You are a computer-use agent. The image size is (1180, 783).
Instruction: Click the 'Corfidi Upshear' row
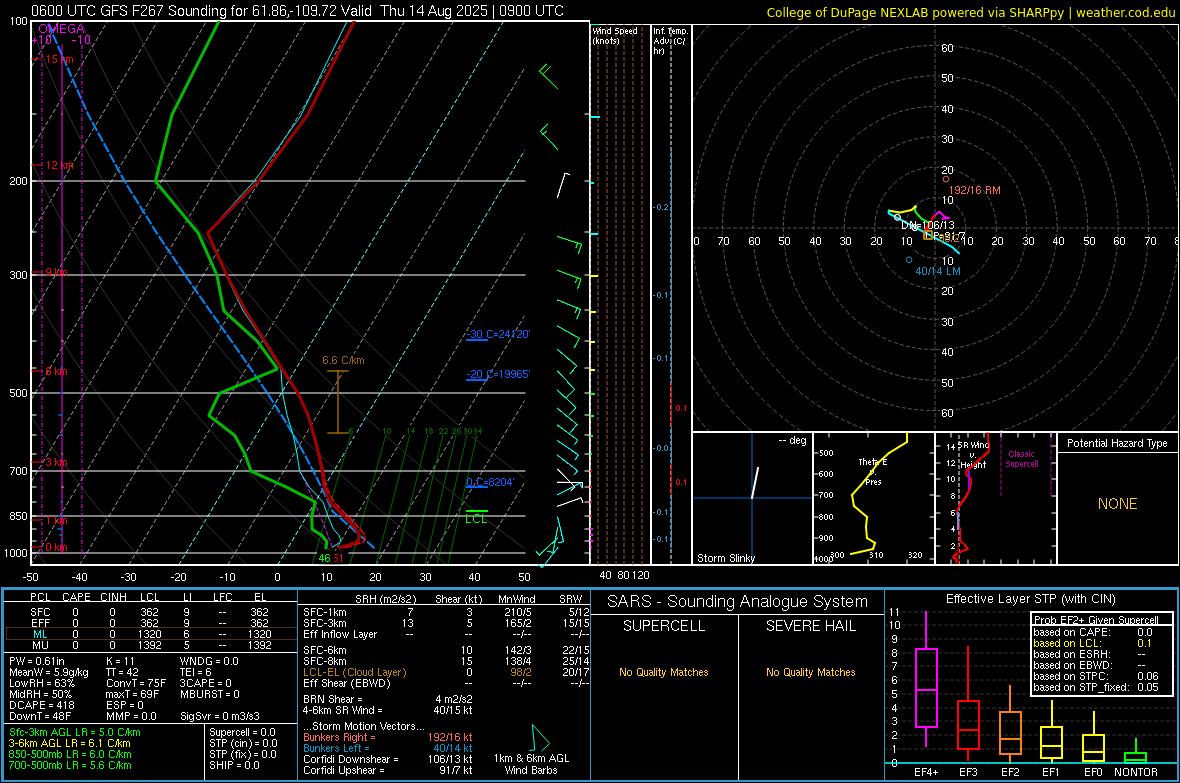(x=388, y=770)
